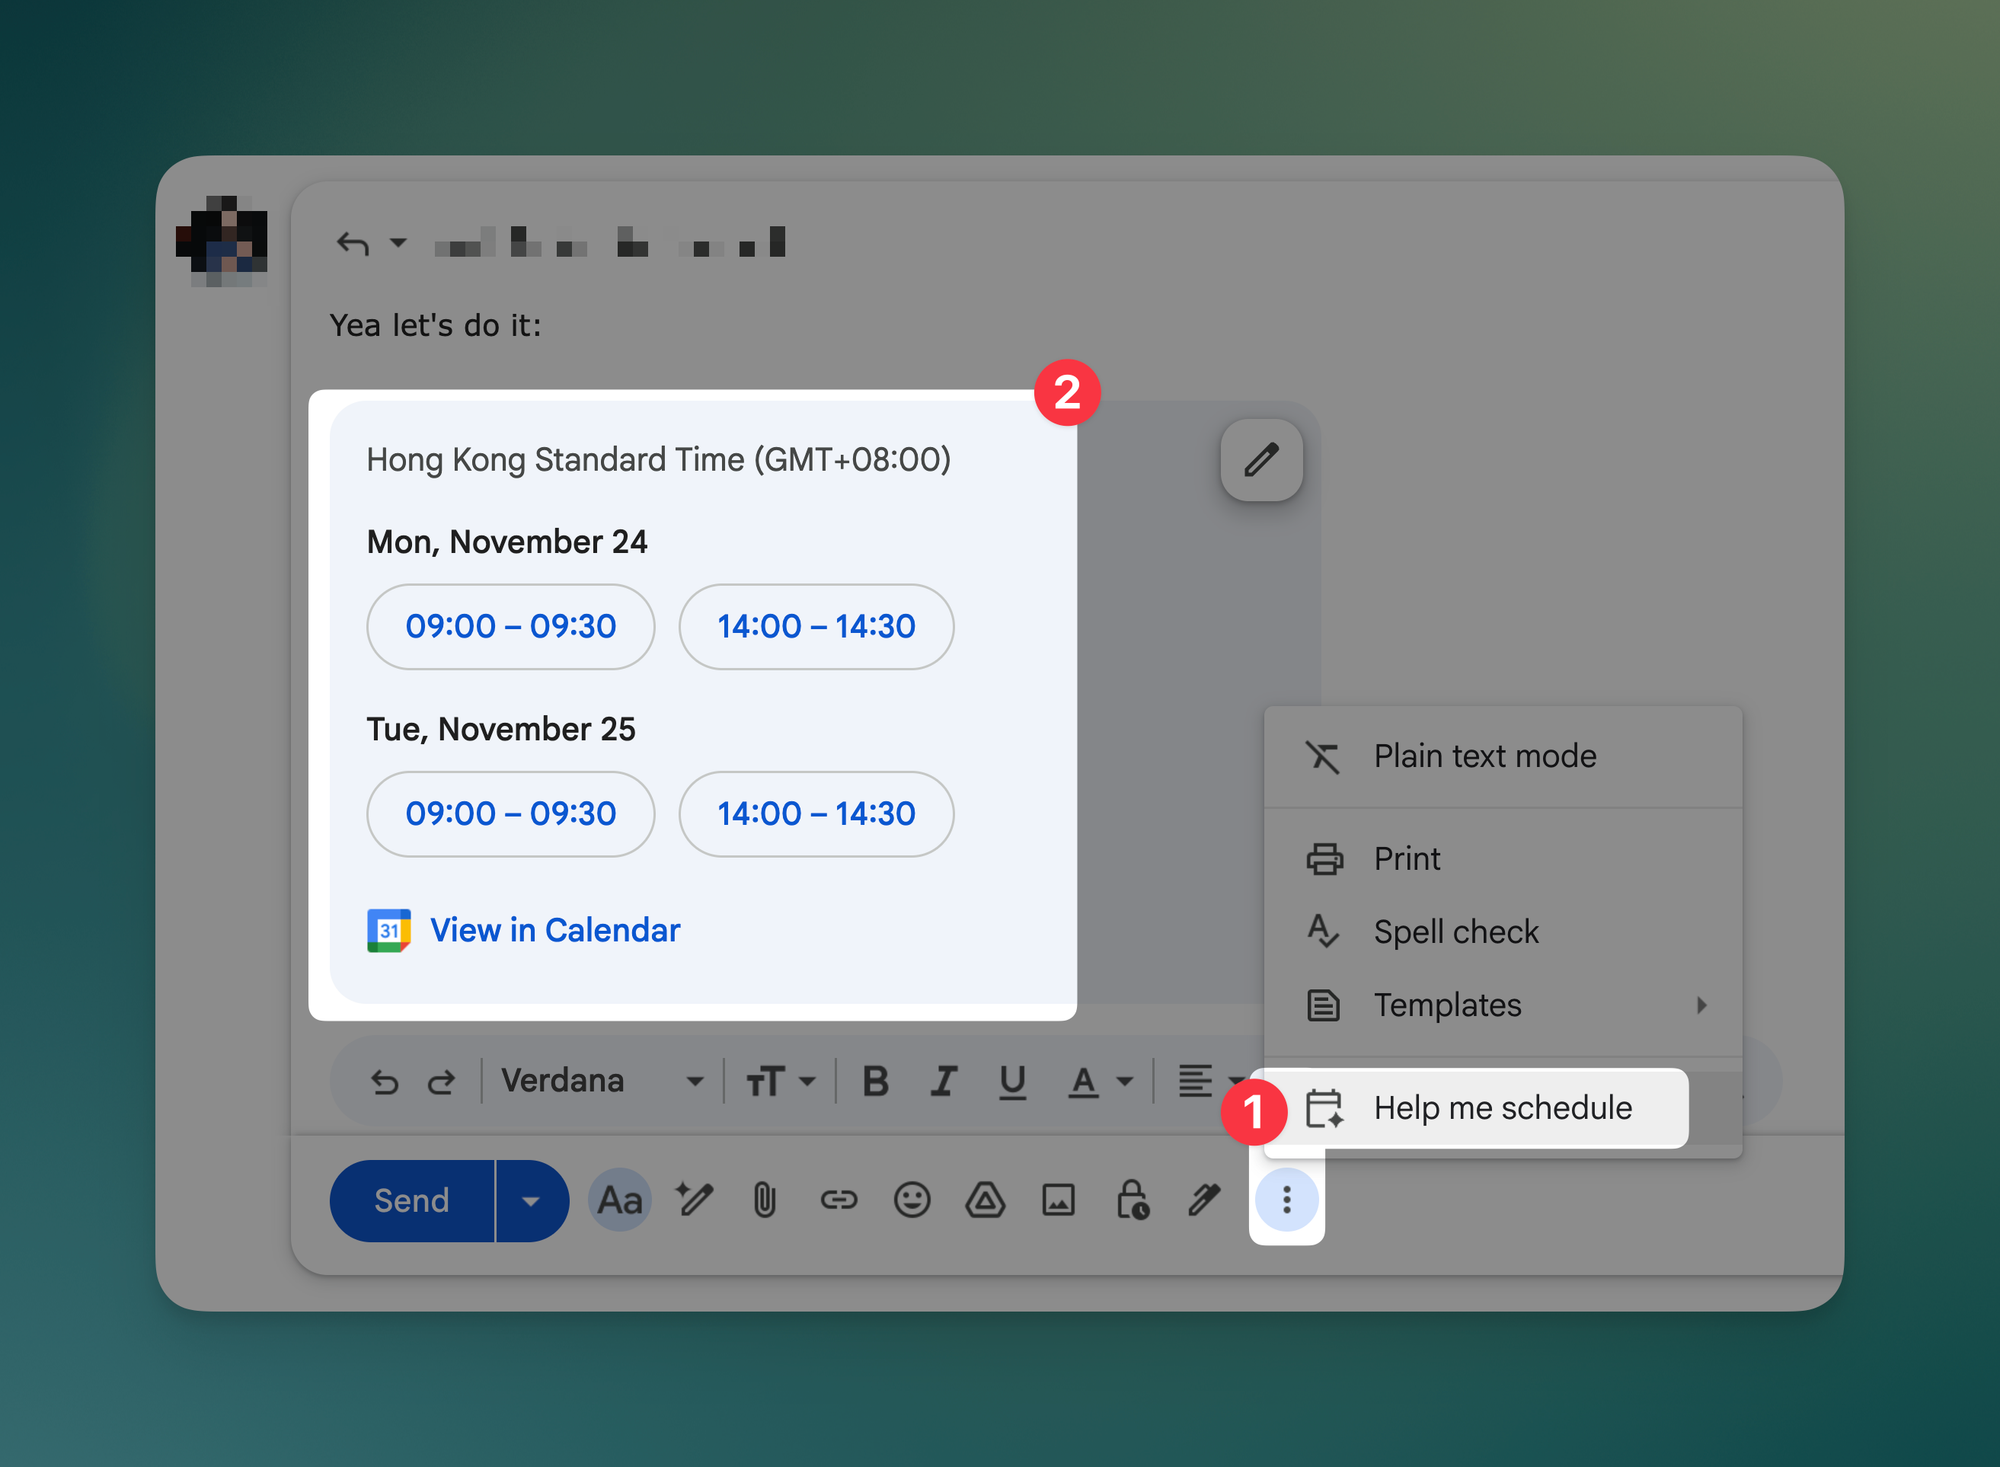
Task: Open the Send options dropdown arrow
Action: 531,1200
